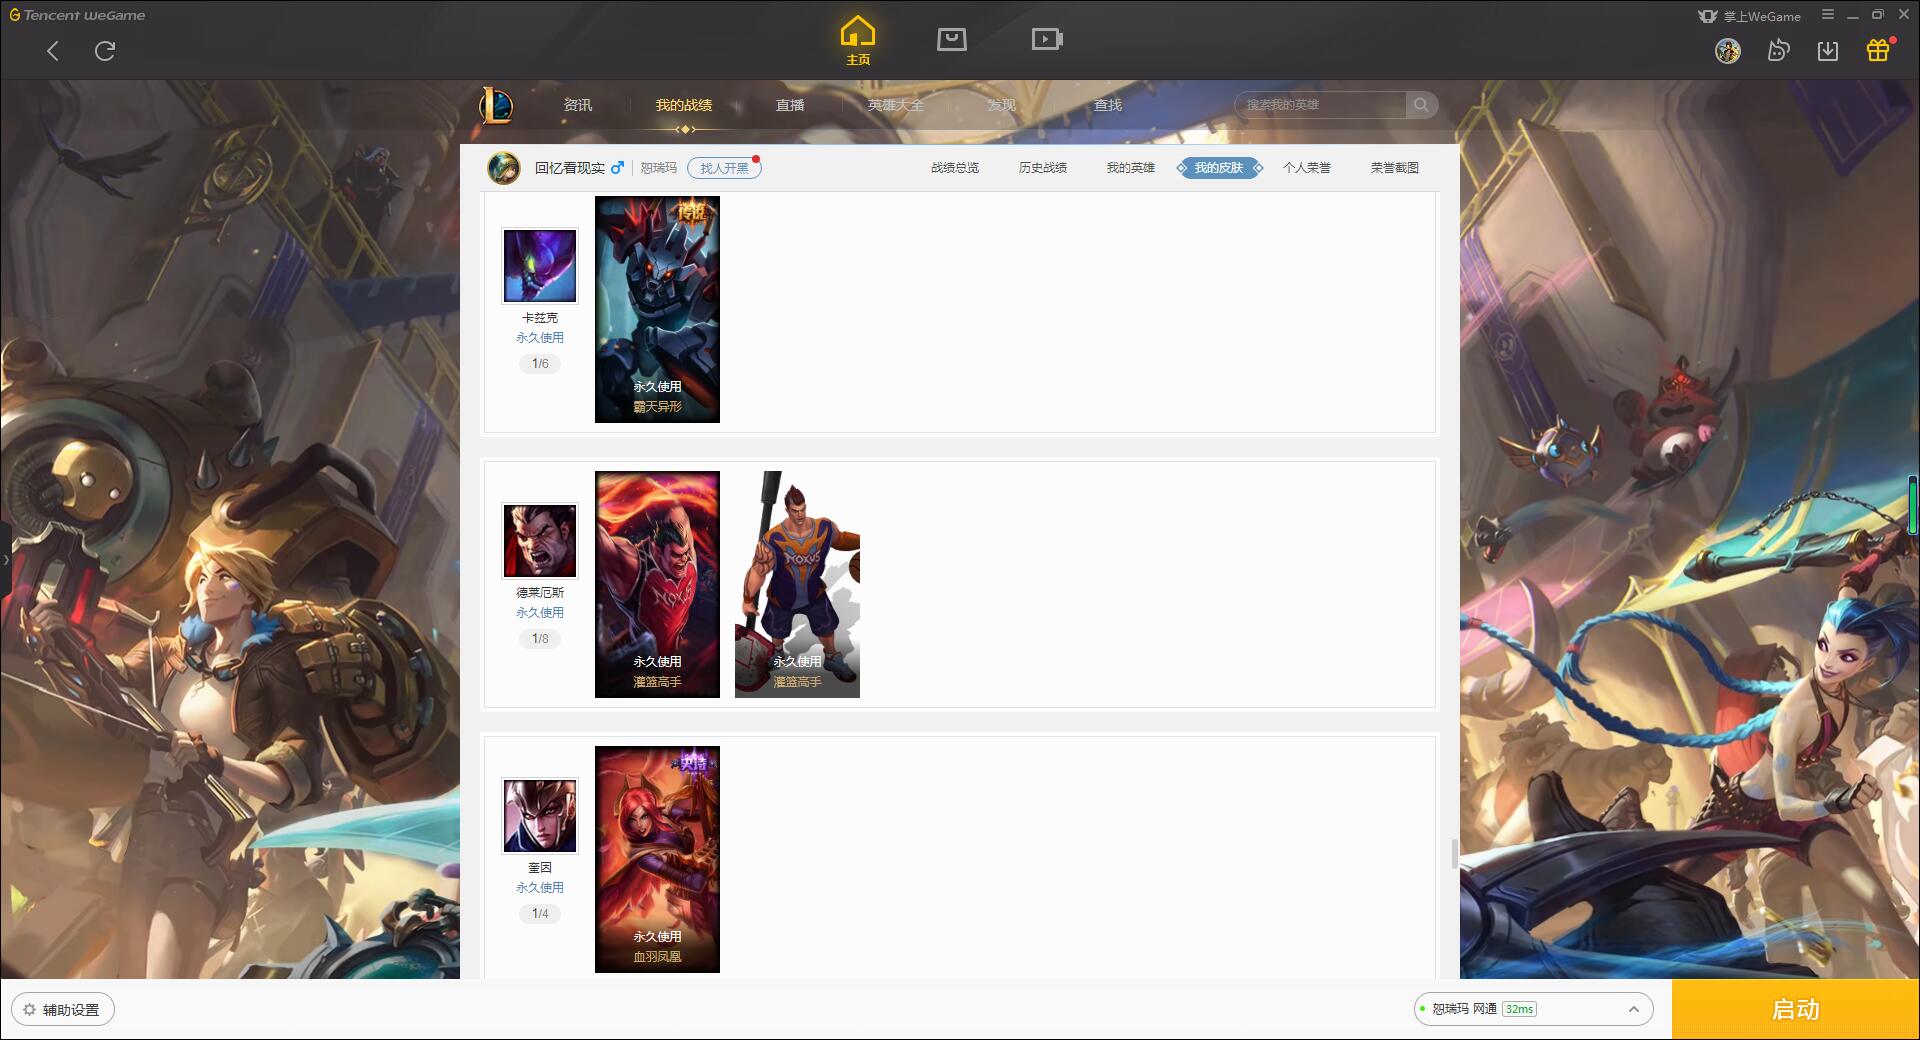This screenshot has height=1040, width=1920.
Task: Click the player profile avatar beside 回忆看现实
Action: 503,168
